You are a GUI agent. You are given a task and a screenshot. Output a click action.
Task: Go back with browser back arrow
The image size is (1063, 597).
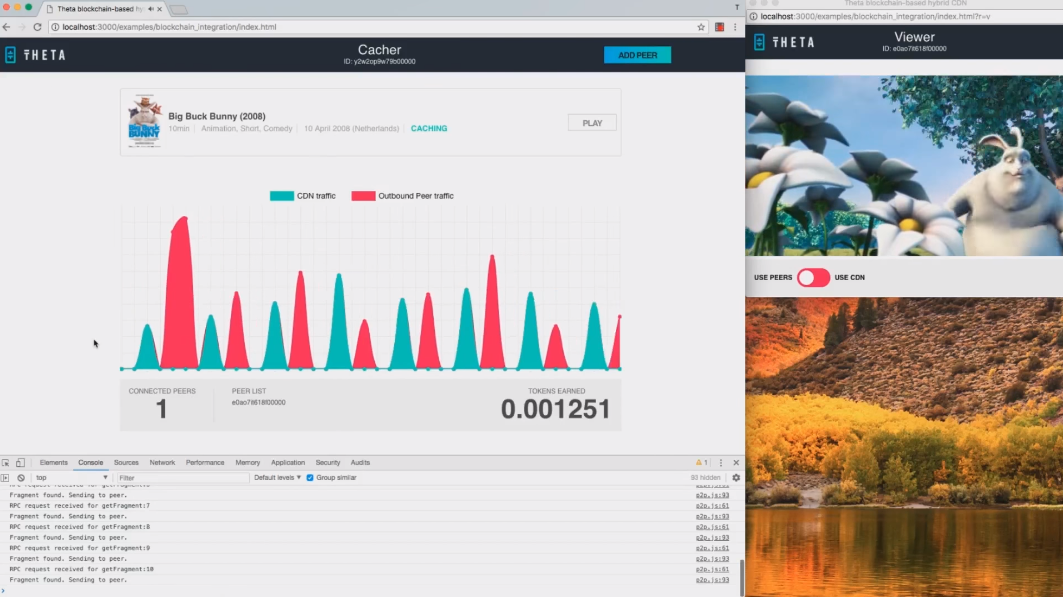click(7, 27)
